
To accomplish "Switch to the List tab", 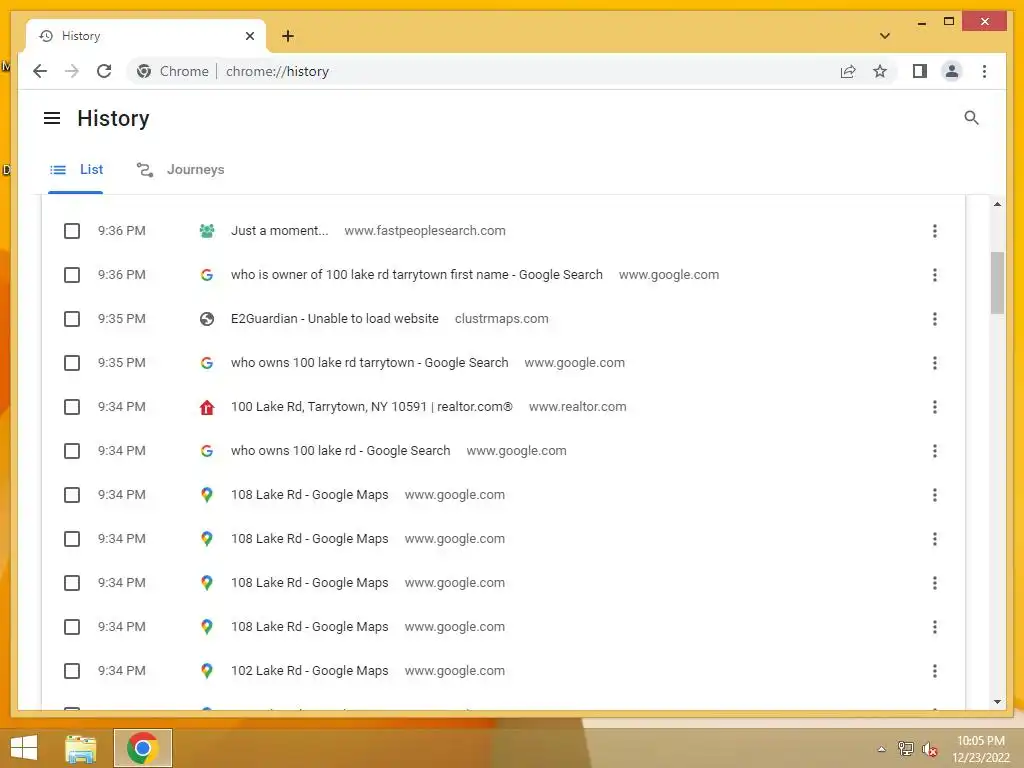I will point(76,170).
